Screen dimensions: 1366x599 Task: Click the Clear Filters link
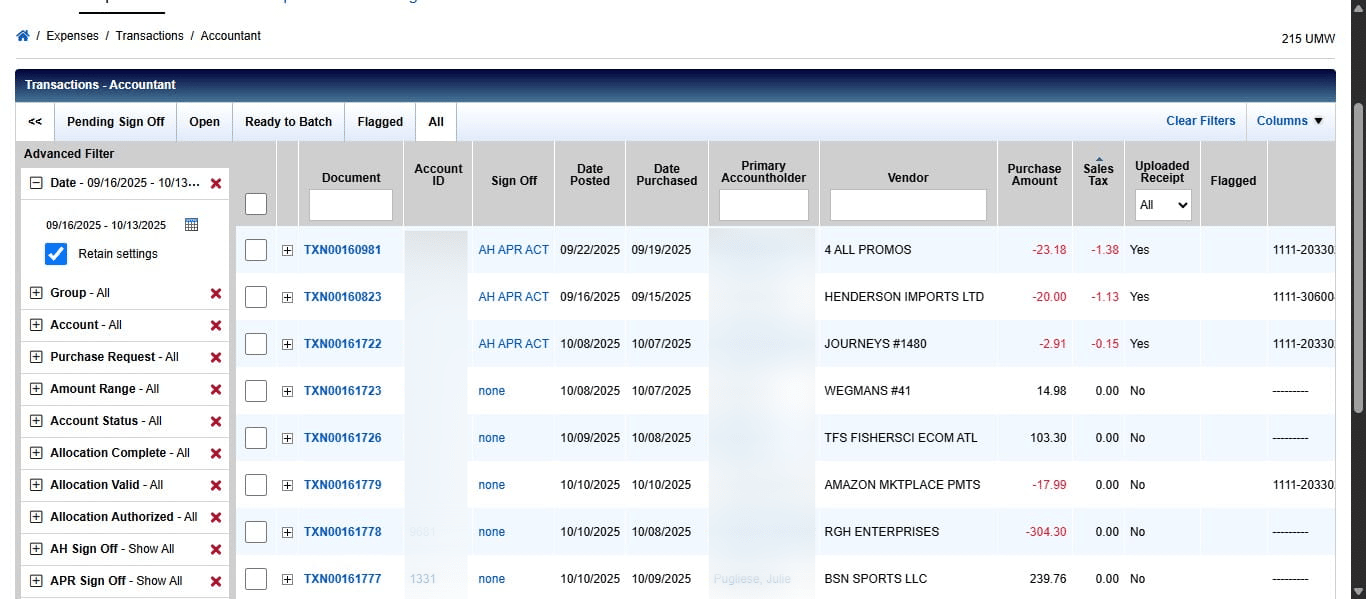[1200, 120]
